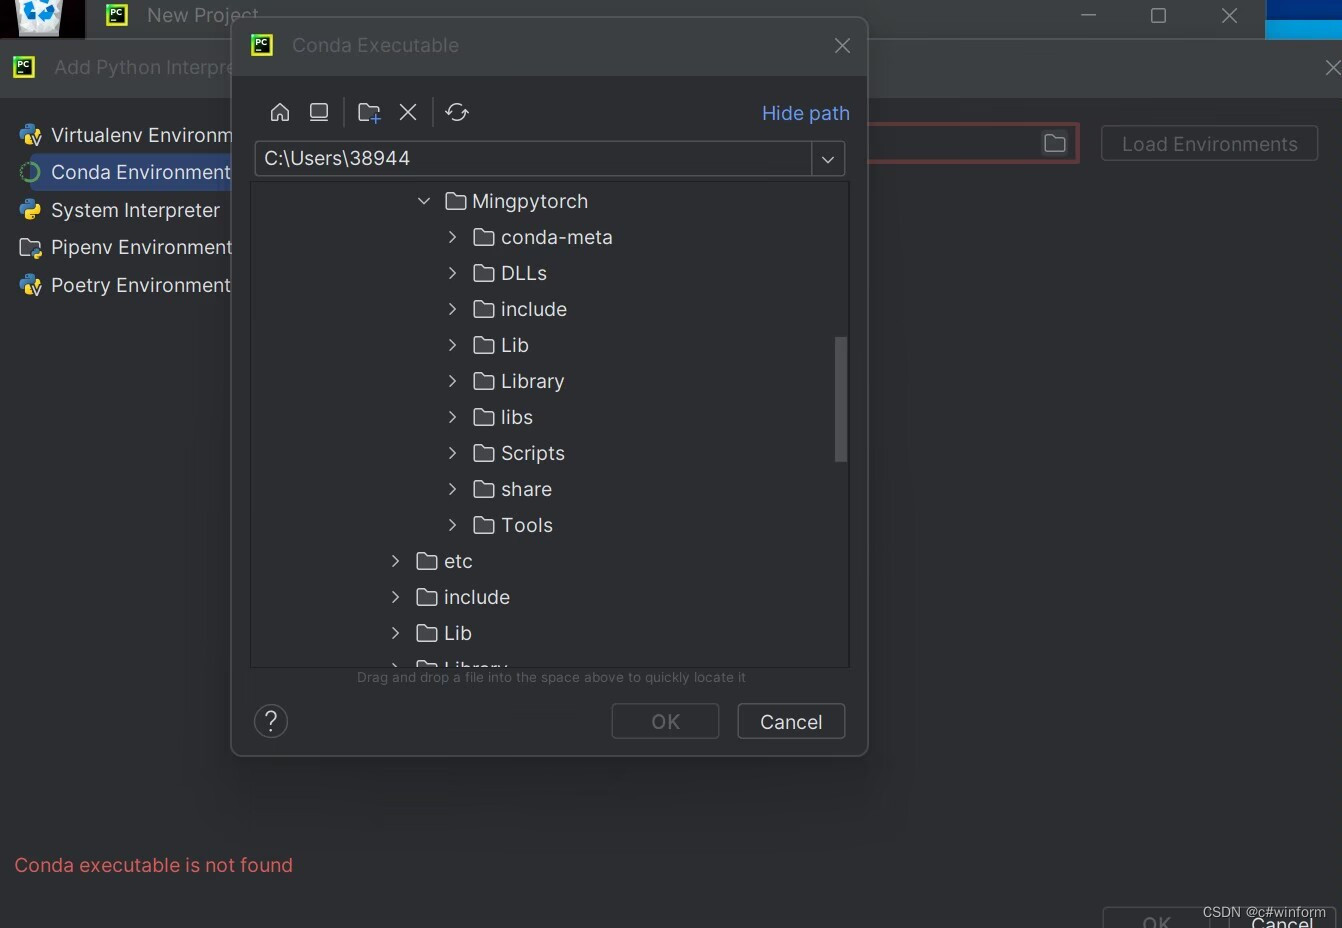
Task: Expand the Scripts folder
Action: [x=452, y=453]
